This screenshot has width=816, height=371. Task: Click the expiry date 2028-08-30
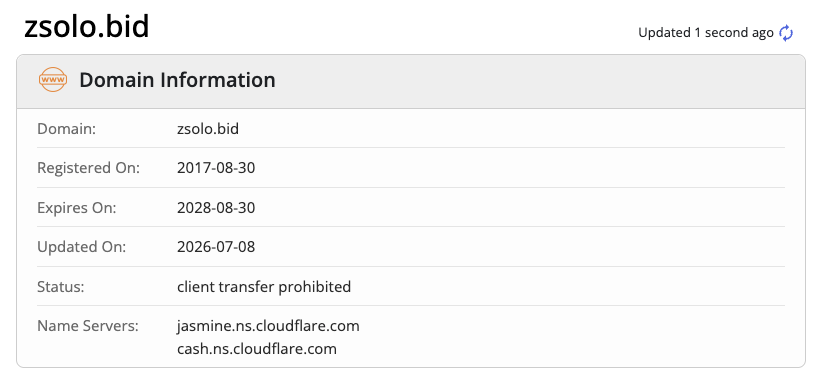point(216,208)
